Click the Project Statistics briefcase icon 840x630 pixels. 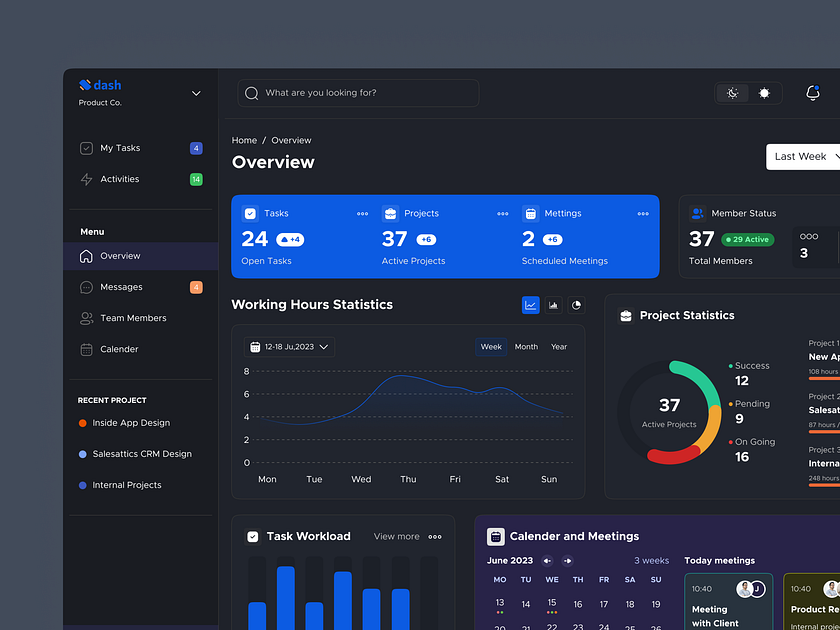click(x=624, y=315)
